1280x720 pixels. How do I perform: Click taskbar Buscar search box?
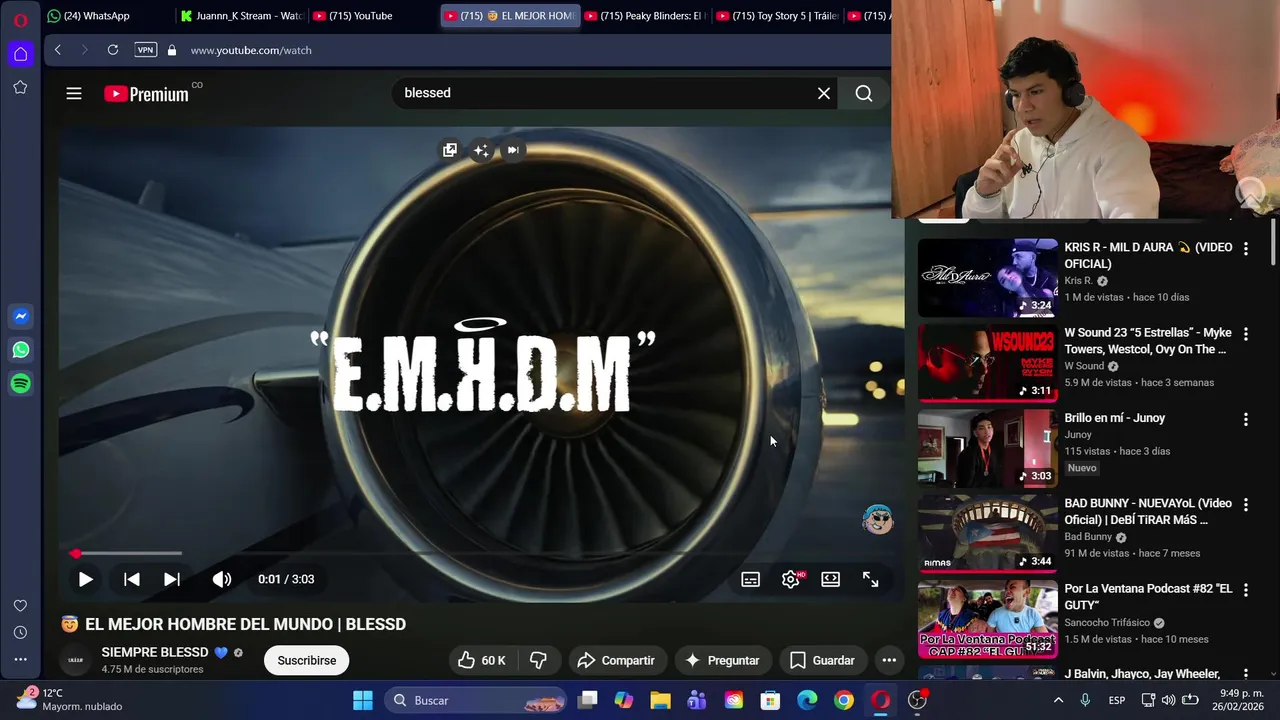point(476,700)
